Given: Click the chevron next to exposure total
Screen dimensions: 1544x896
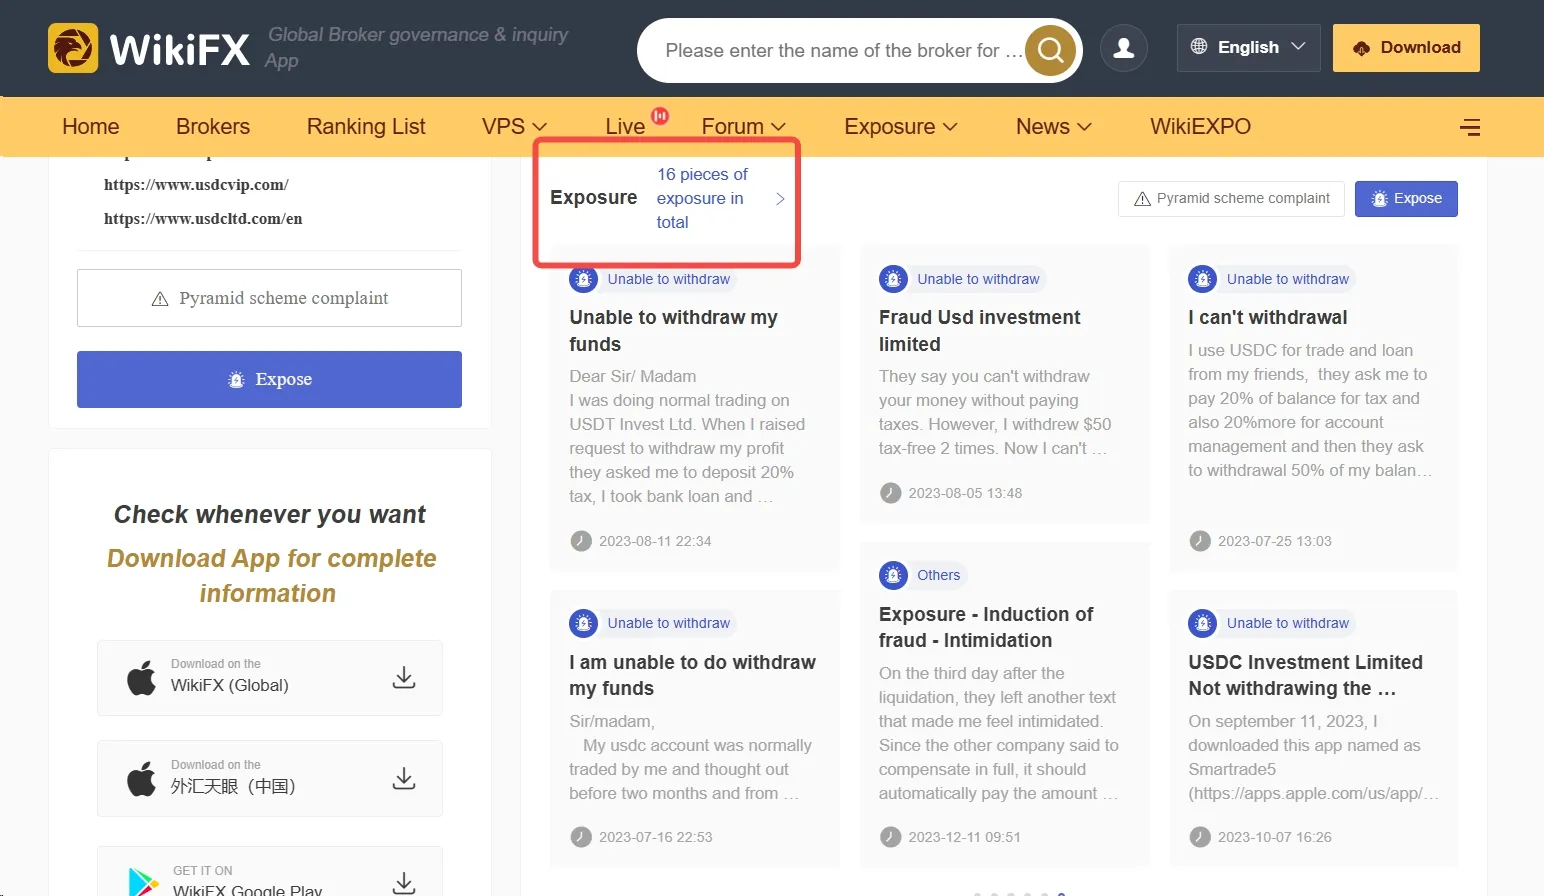Looking at the screenshot, I should click(x=780, y=199).
